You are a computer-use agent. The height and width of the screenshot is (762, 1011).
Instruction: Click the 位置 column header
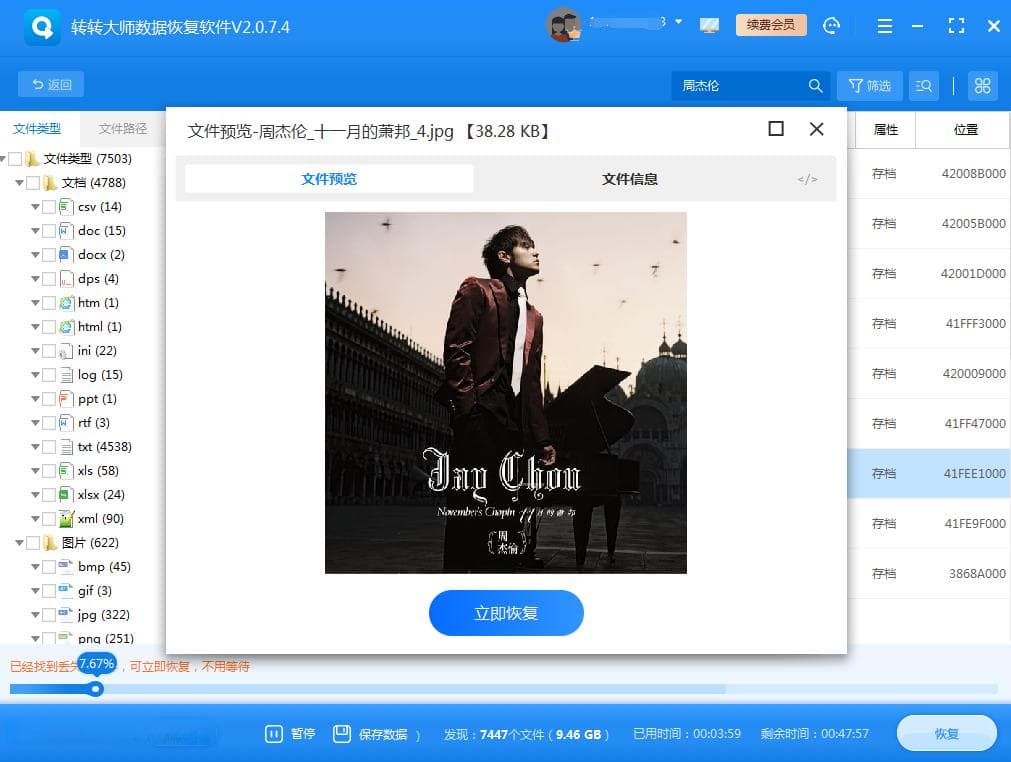point(965,130)
